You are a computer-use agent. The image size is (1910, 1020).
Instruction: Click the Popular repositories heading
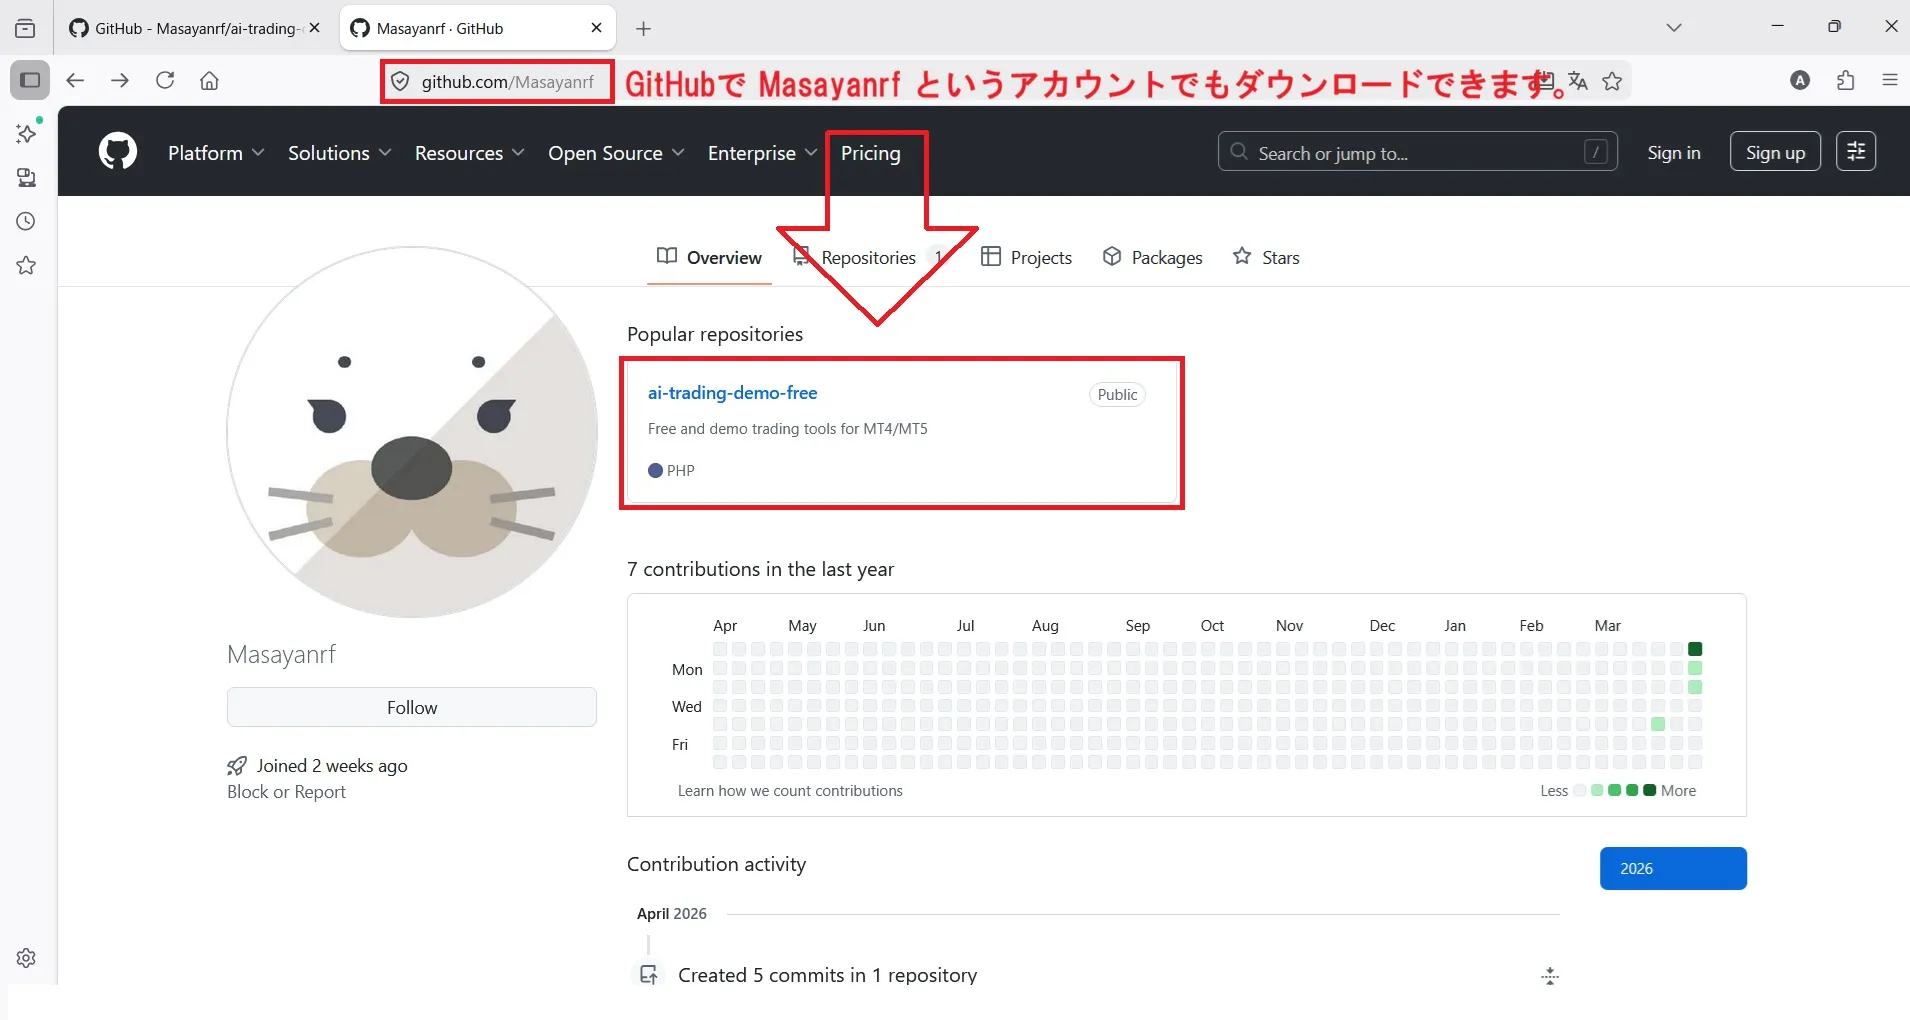[715, 334]
